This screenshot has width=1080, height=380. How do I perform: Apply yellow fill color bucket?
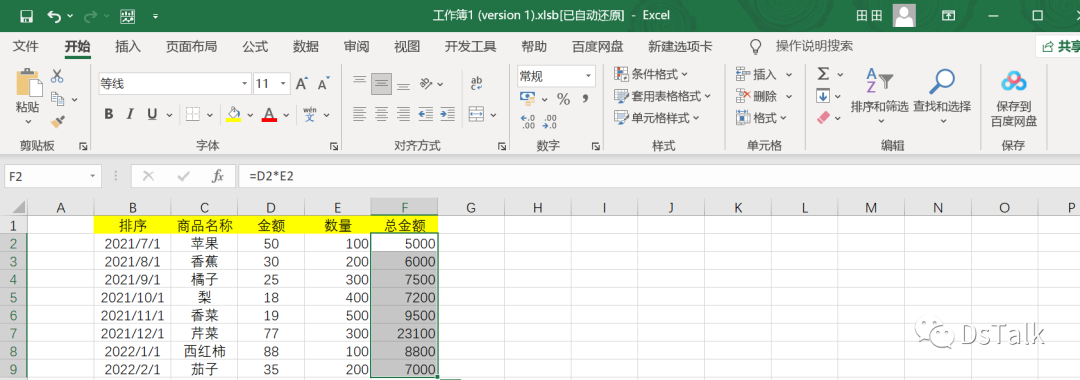point(233,114)
